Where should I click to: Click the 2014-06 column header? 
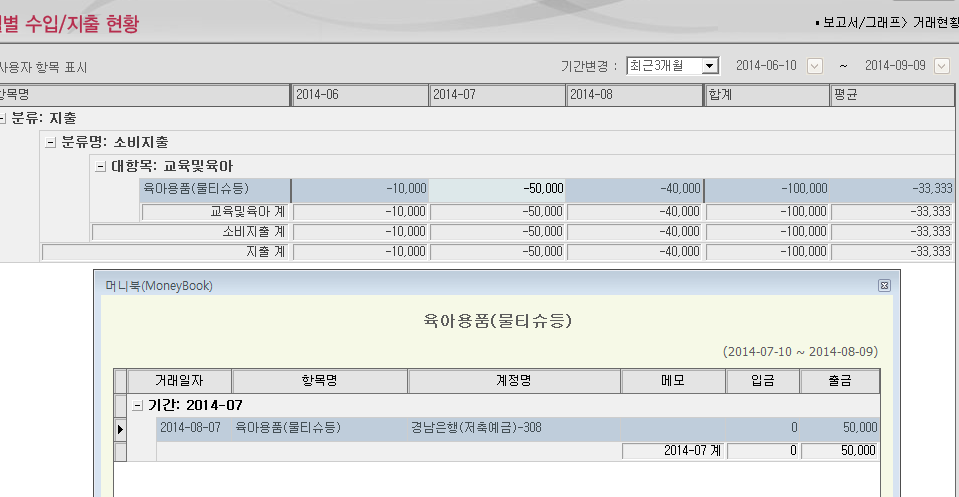(359, 95)
